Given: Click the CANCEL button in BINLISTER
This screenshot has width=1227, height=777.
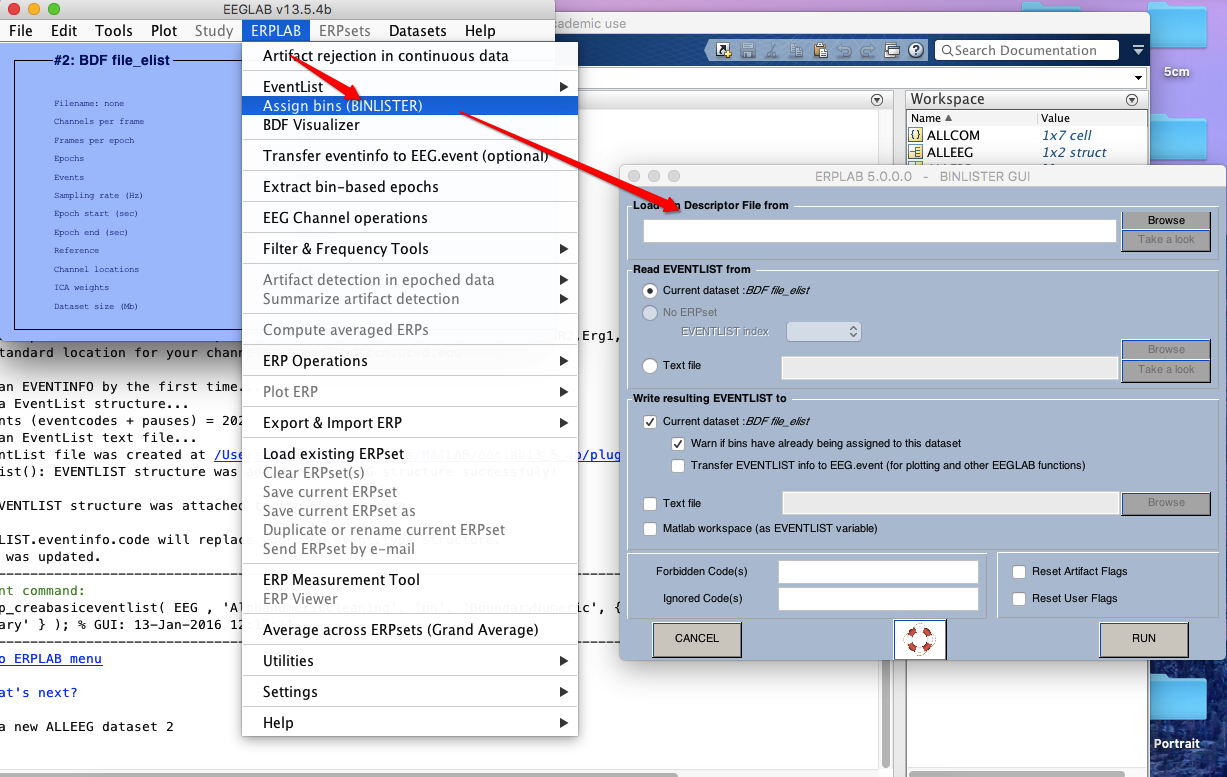Looking at the screenshot, I should (x=697, y=639).
